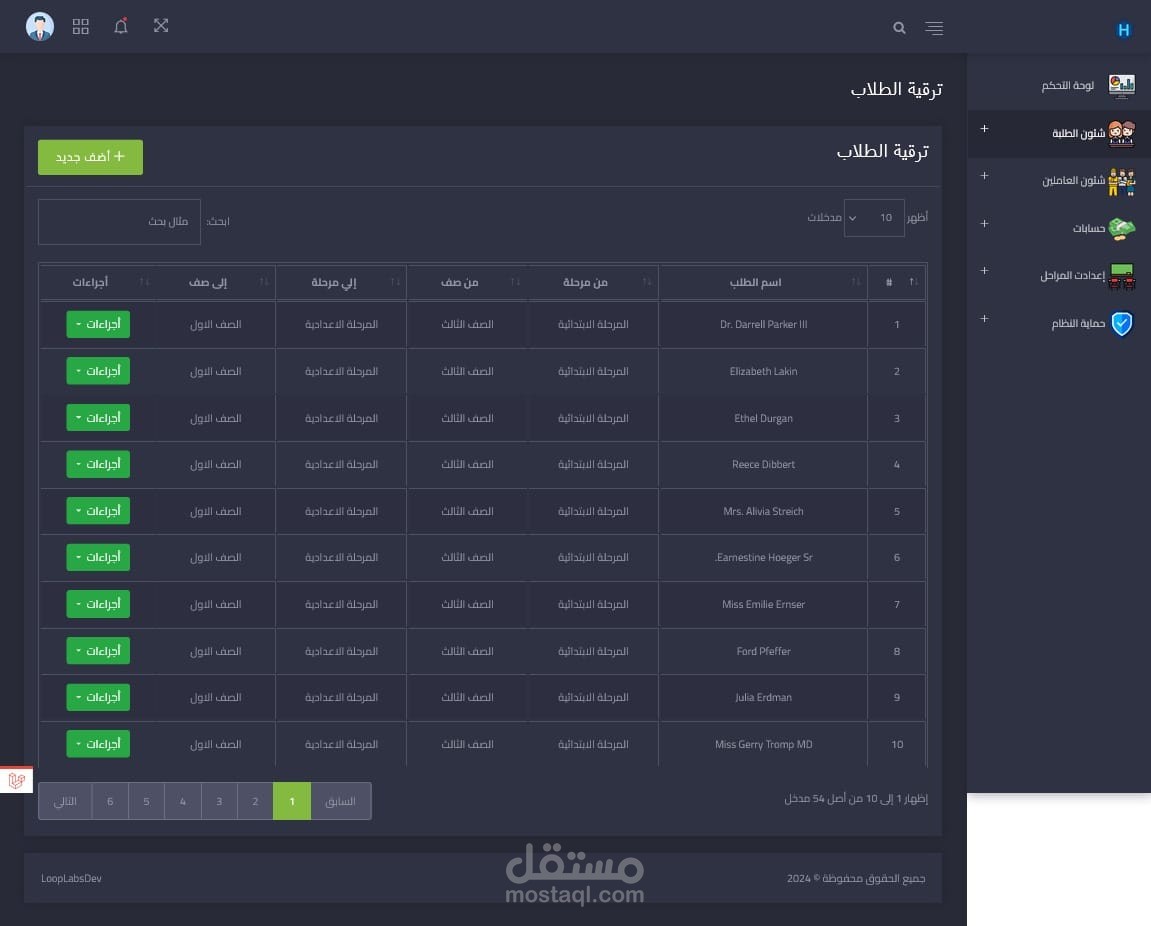Expand شئون العاملين menu plus sign
The height and width of the screenshot is (926, 1151).
coord(984,176)
